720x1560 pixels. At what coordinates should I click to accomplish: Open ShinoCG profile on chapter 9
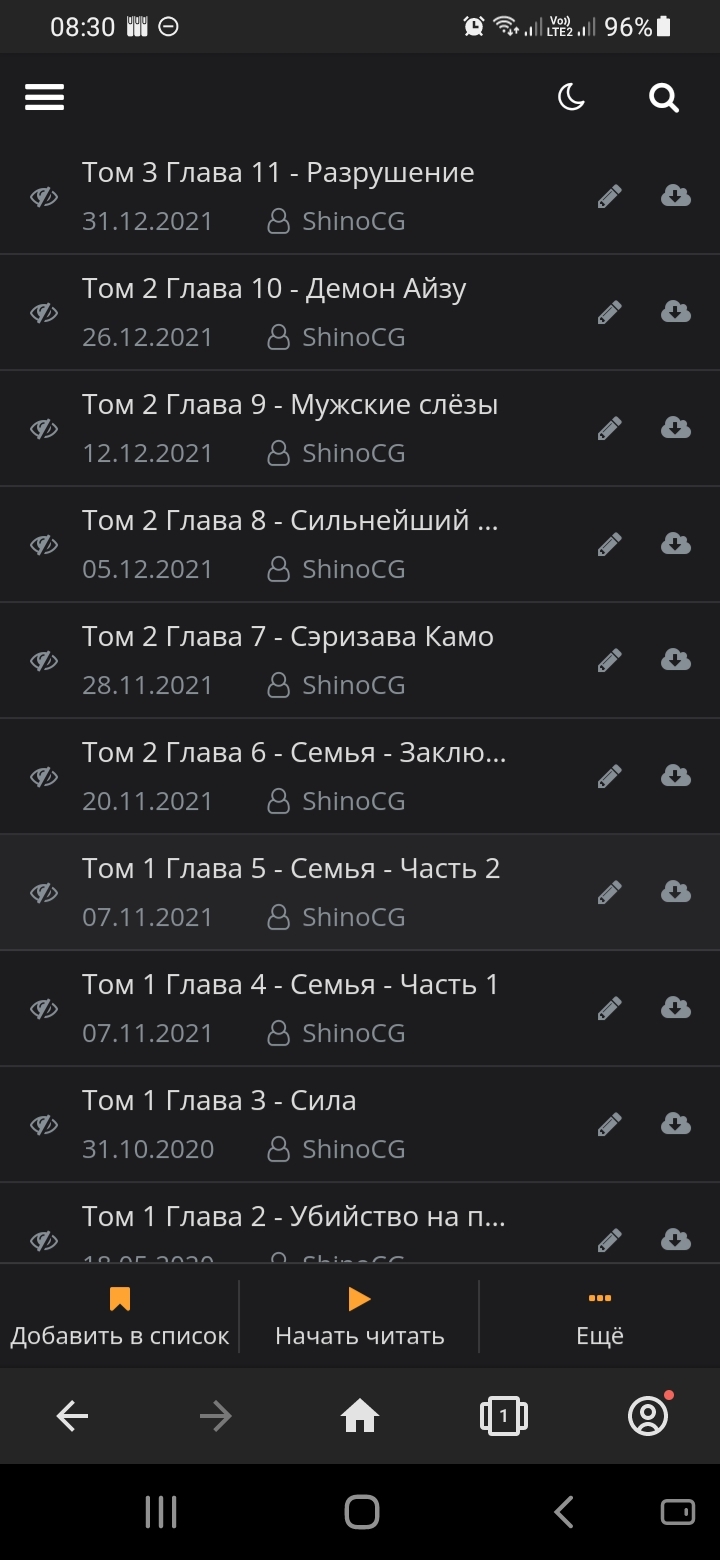pyautogui.click(x=353, y=453)
